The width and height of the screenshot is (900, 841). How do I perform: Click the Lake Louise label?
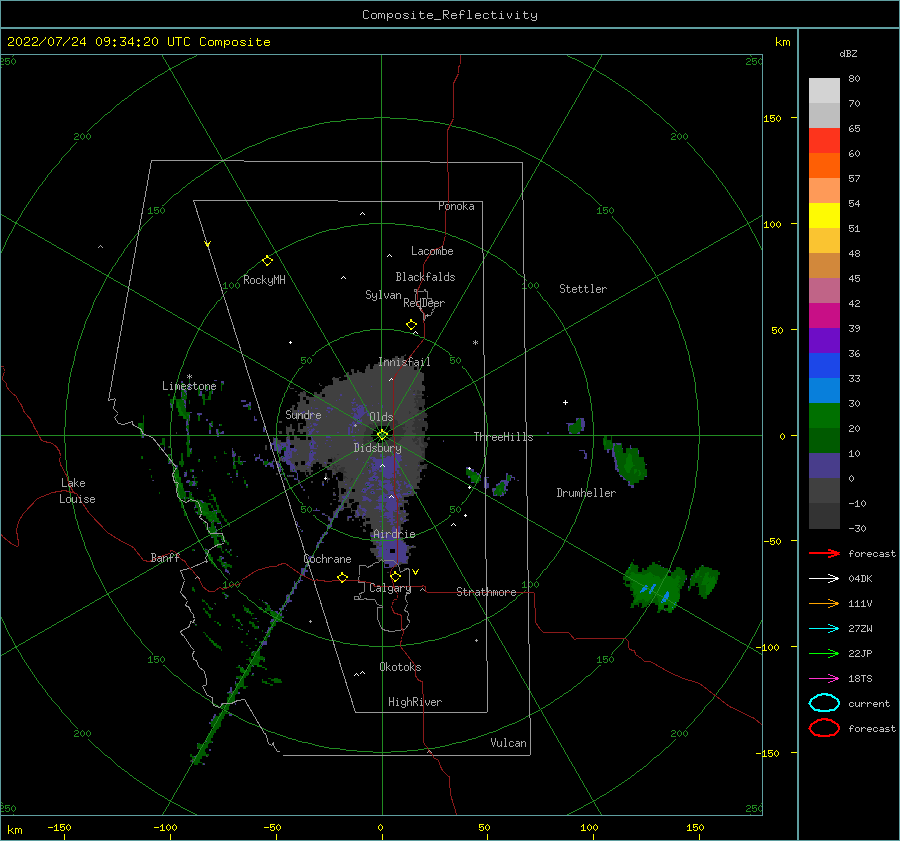[77, 491]
